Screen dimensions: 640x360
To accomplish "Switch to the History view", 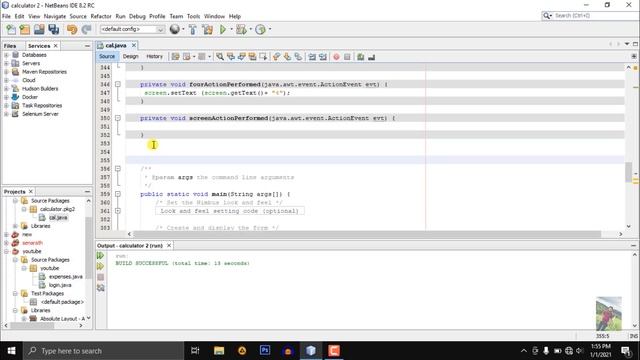I will coord(154,57).
